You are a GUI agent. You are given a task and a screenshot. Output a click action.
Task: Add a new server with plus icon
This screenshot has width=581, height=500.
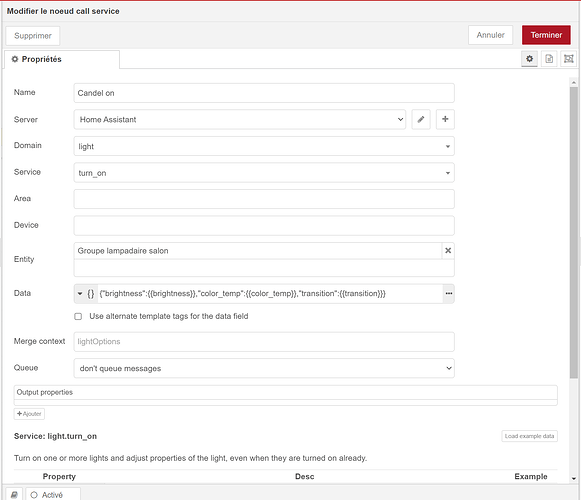(445, 119)
